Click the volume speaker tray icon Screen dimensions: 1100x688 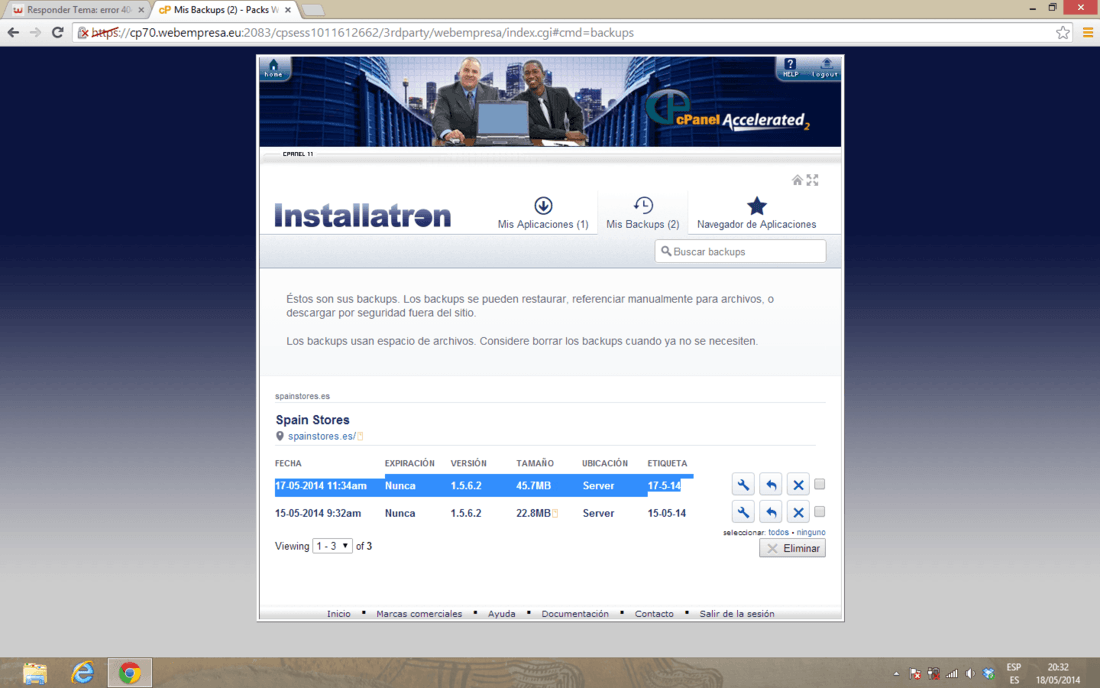pos(970,674)
